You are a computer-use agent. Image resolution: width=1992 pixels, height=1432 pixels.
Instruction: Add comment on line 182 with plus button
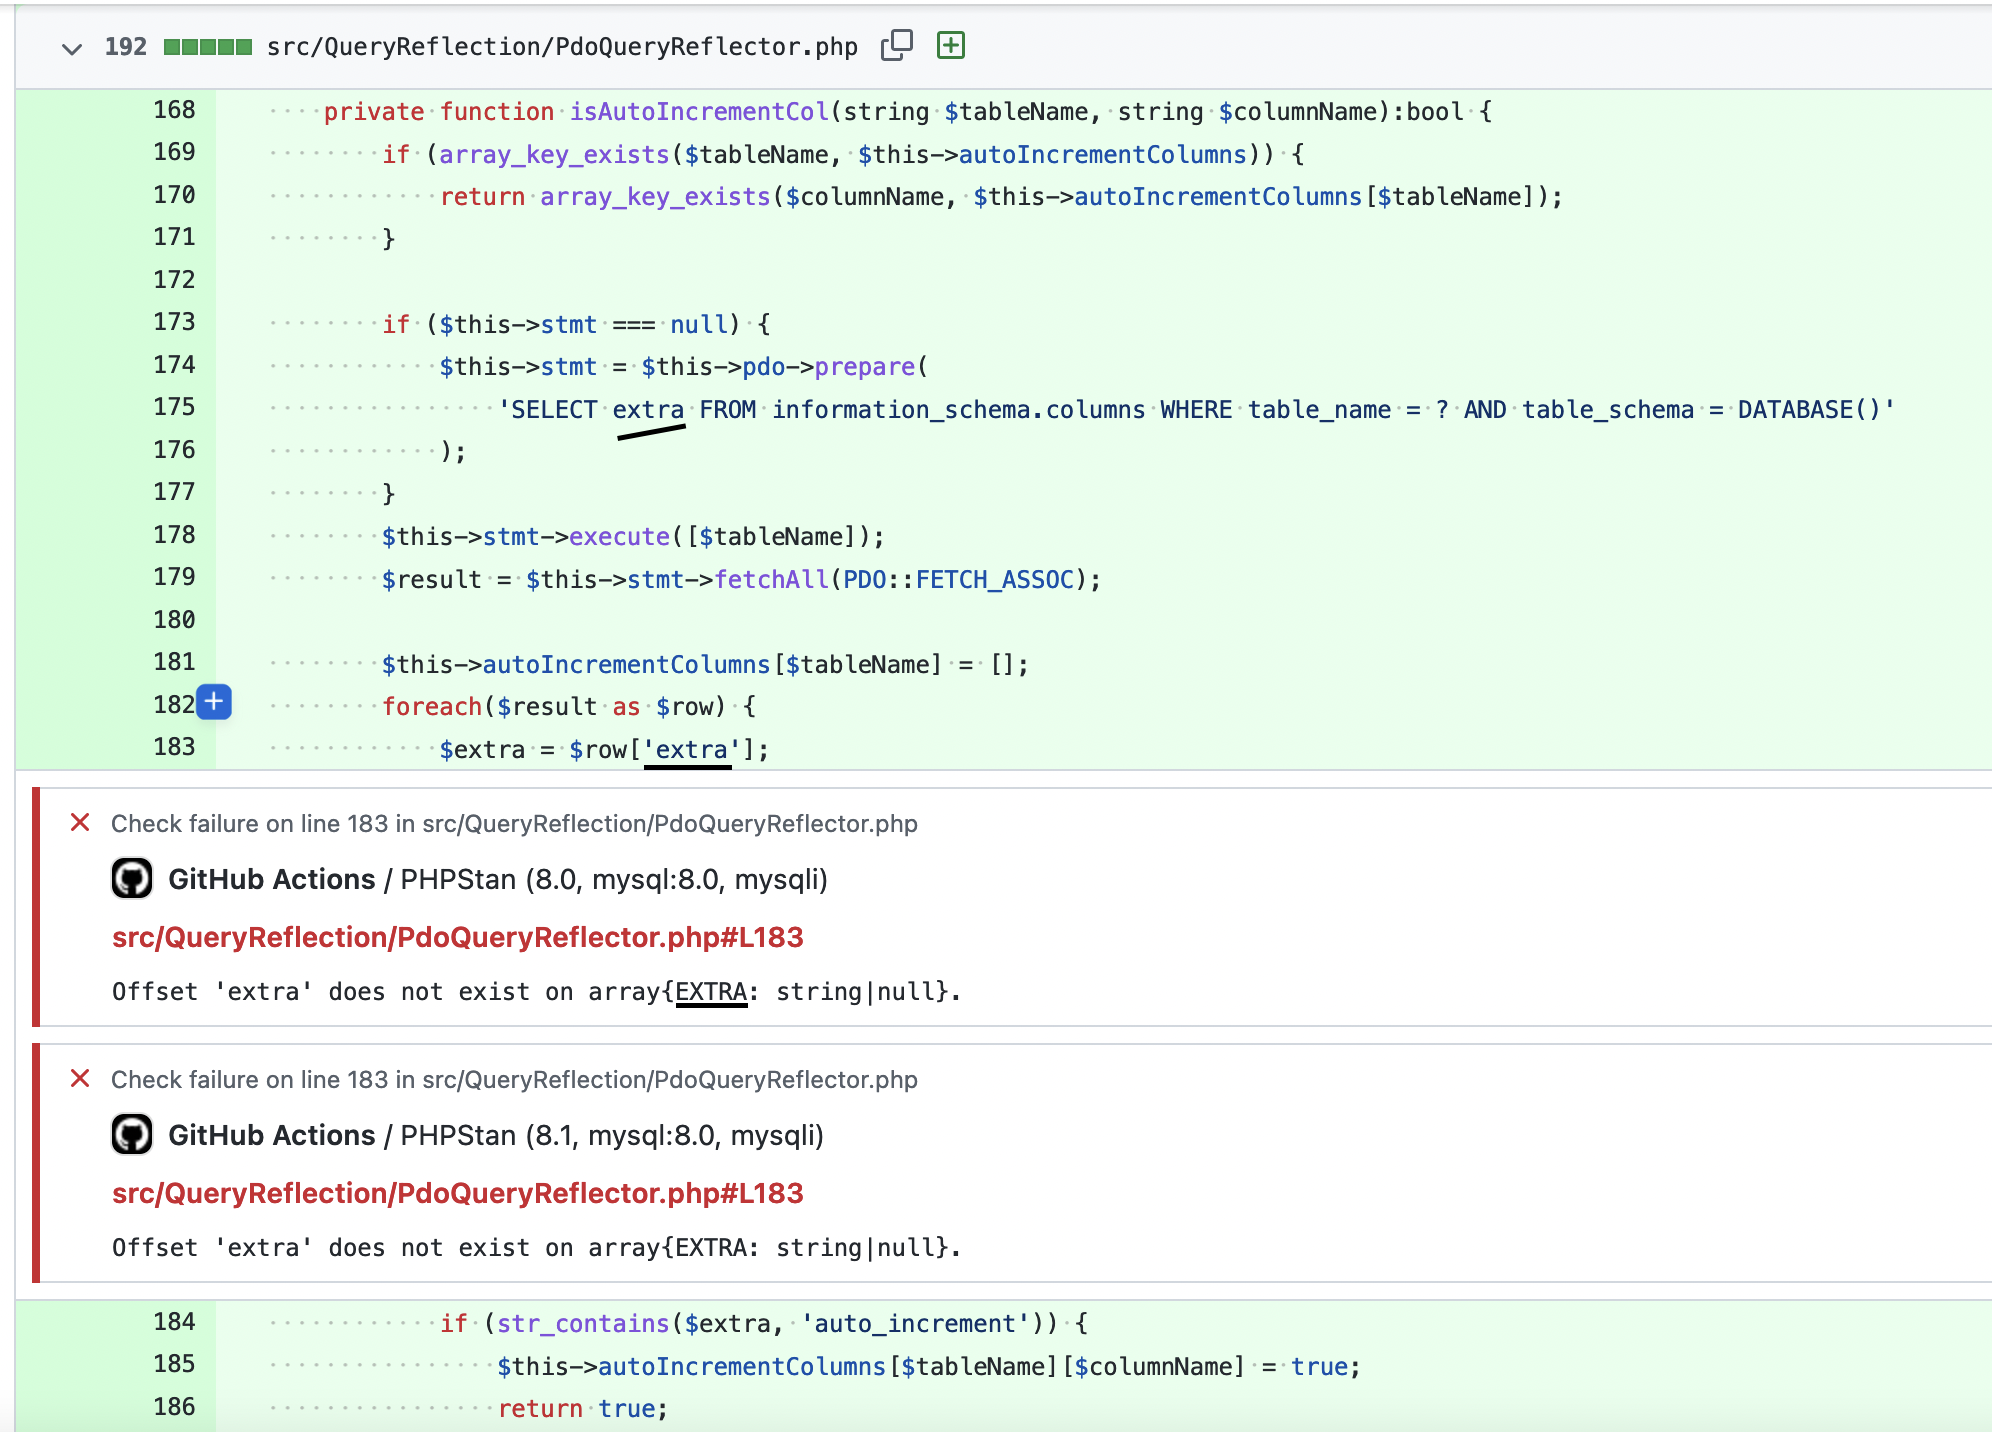pyautogui.click(x=214, y=703)
